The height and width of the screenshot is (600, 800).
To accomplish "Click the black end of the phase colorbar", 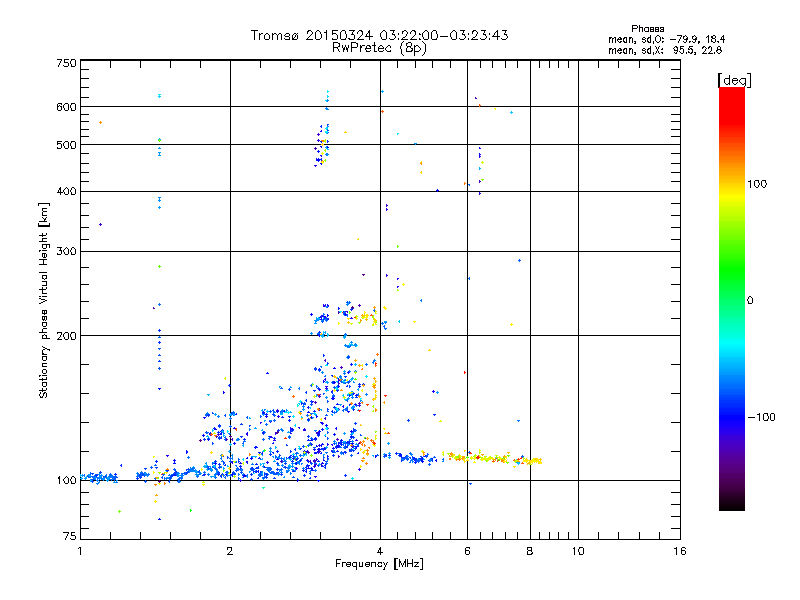I will (732, 503).
